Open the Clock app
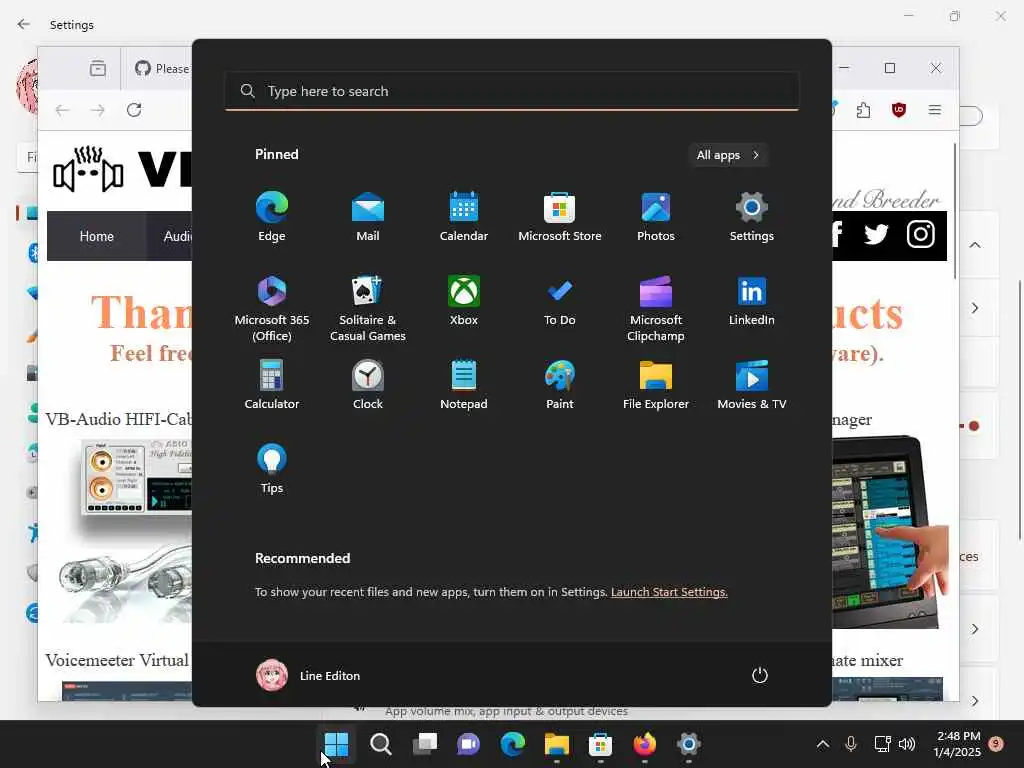 coord(368,385)
